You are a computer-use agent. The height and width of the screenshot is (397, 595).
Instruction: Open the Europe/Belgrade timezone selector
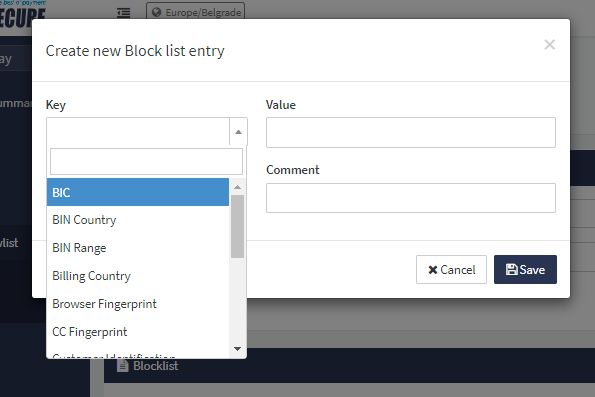click(x=195, y=11)
